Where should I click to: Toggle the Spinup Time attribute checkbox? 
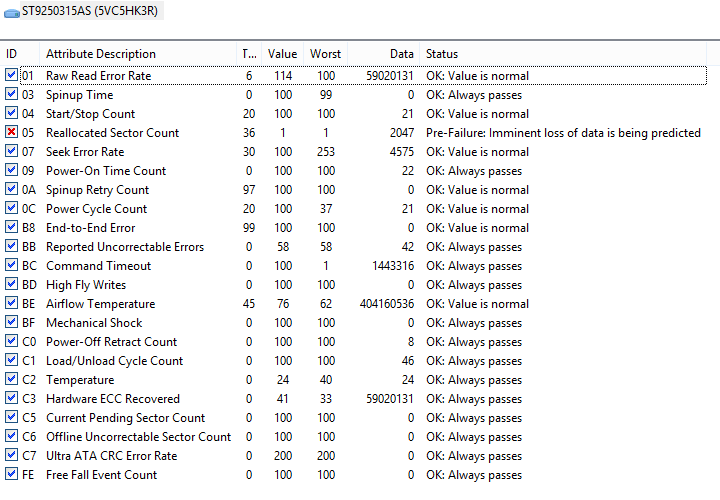pyautogui.click(x=11, y=94)
